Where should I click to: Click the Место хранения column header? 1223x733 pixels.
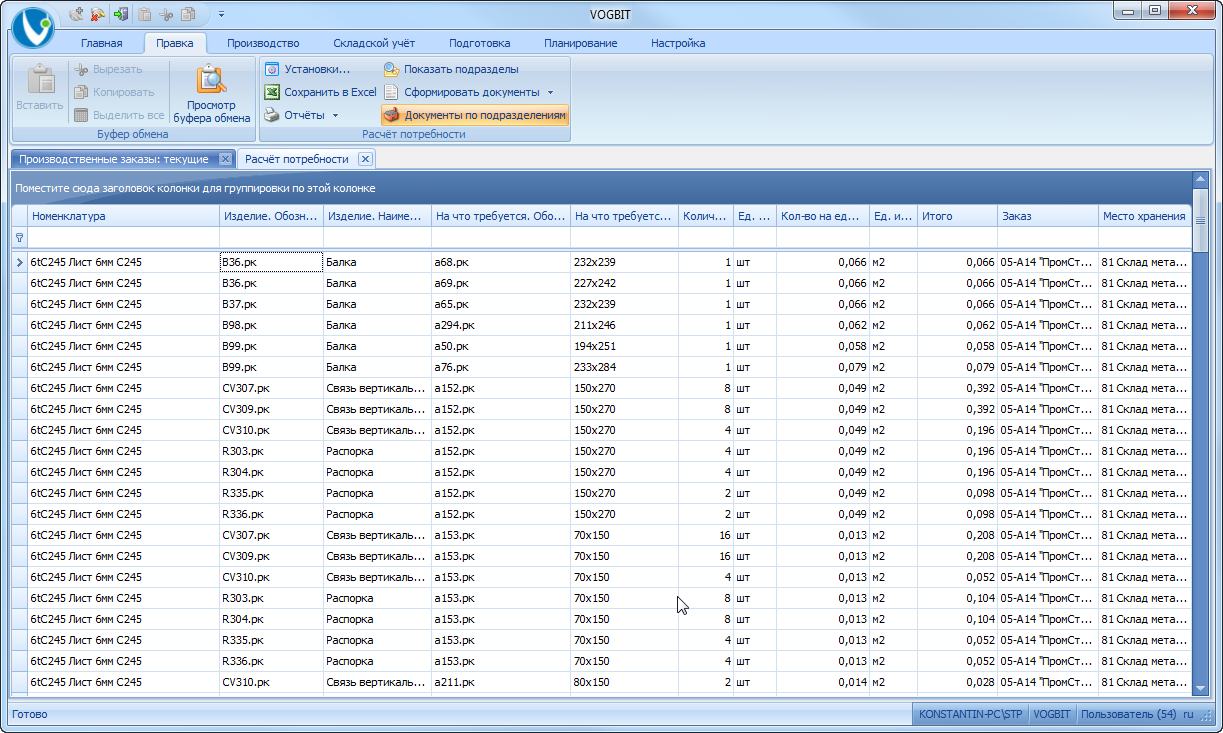1144,216
